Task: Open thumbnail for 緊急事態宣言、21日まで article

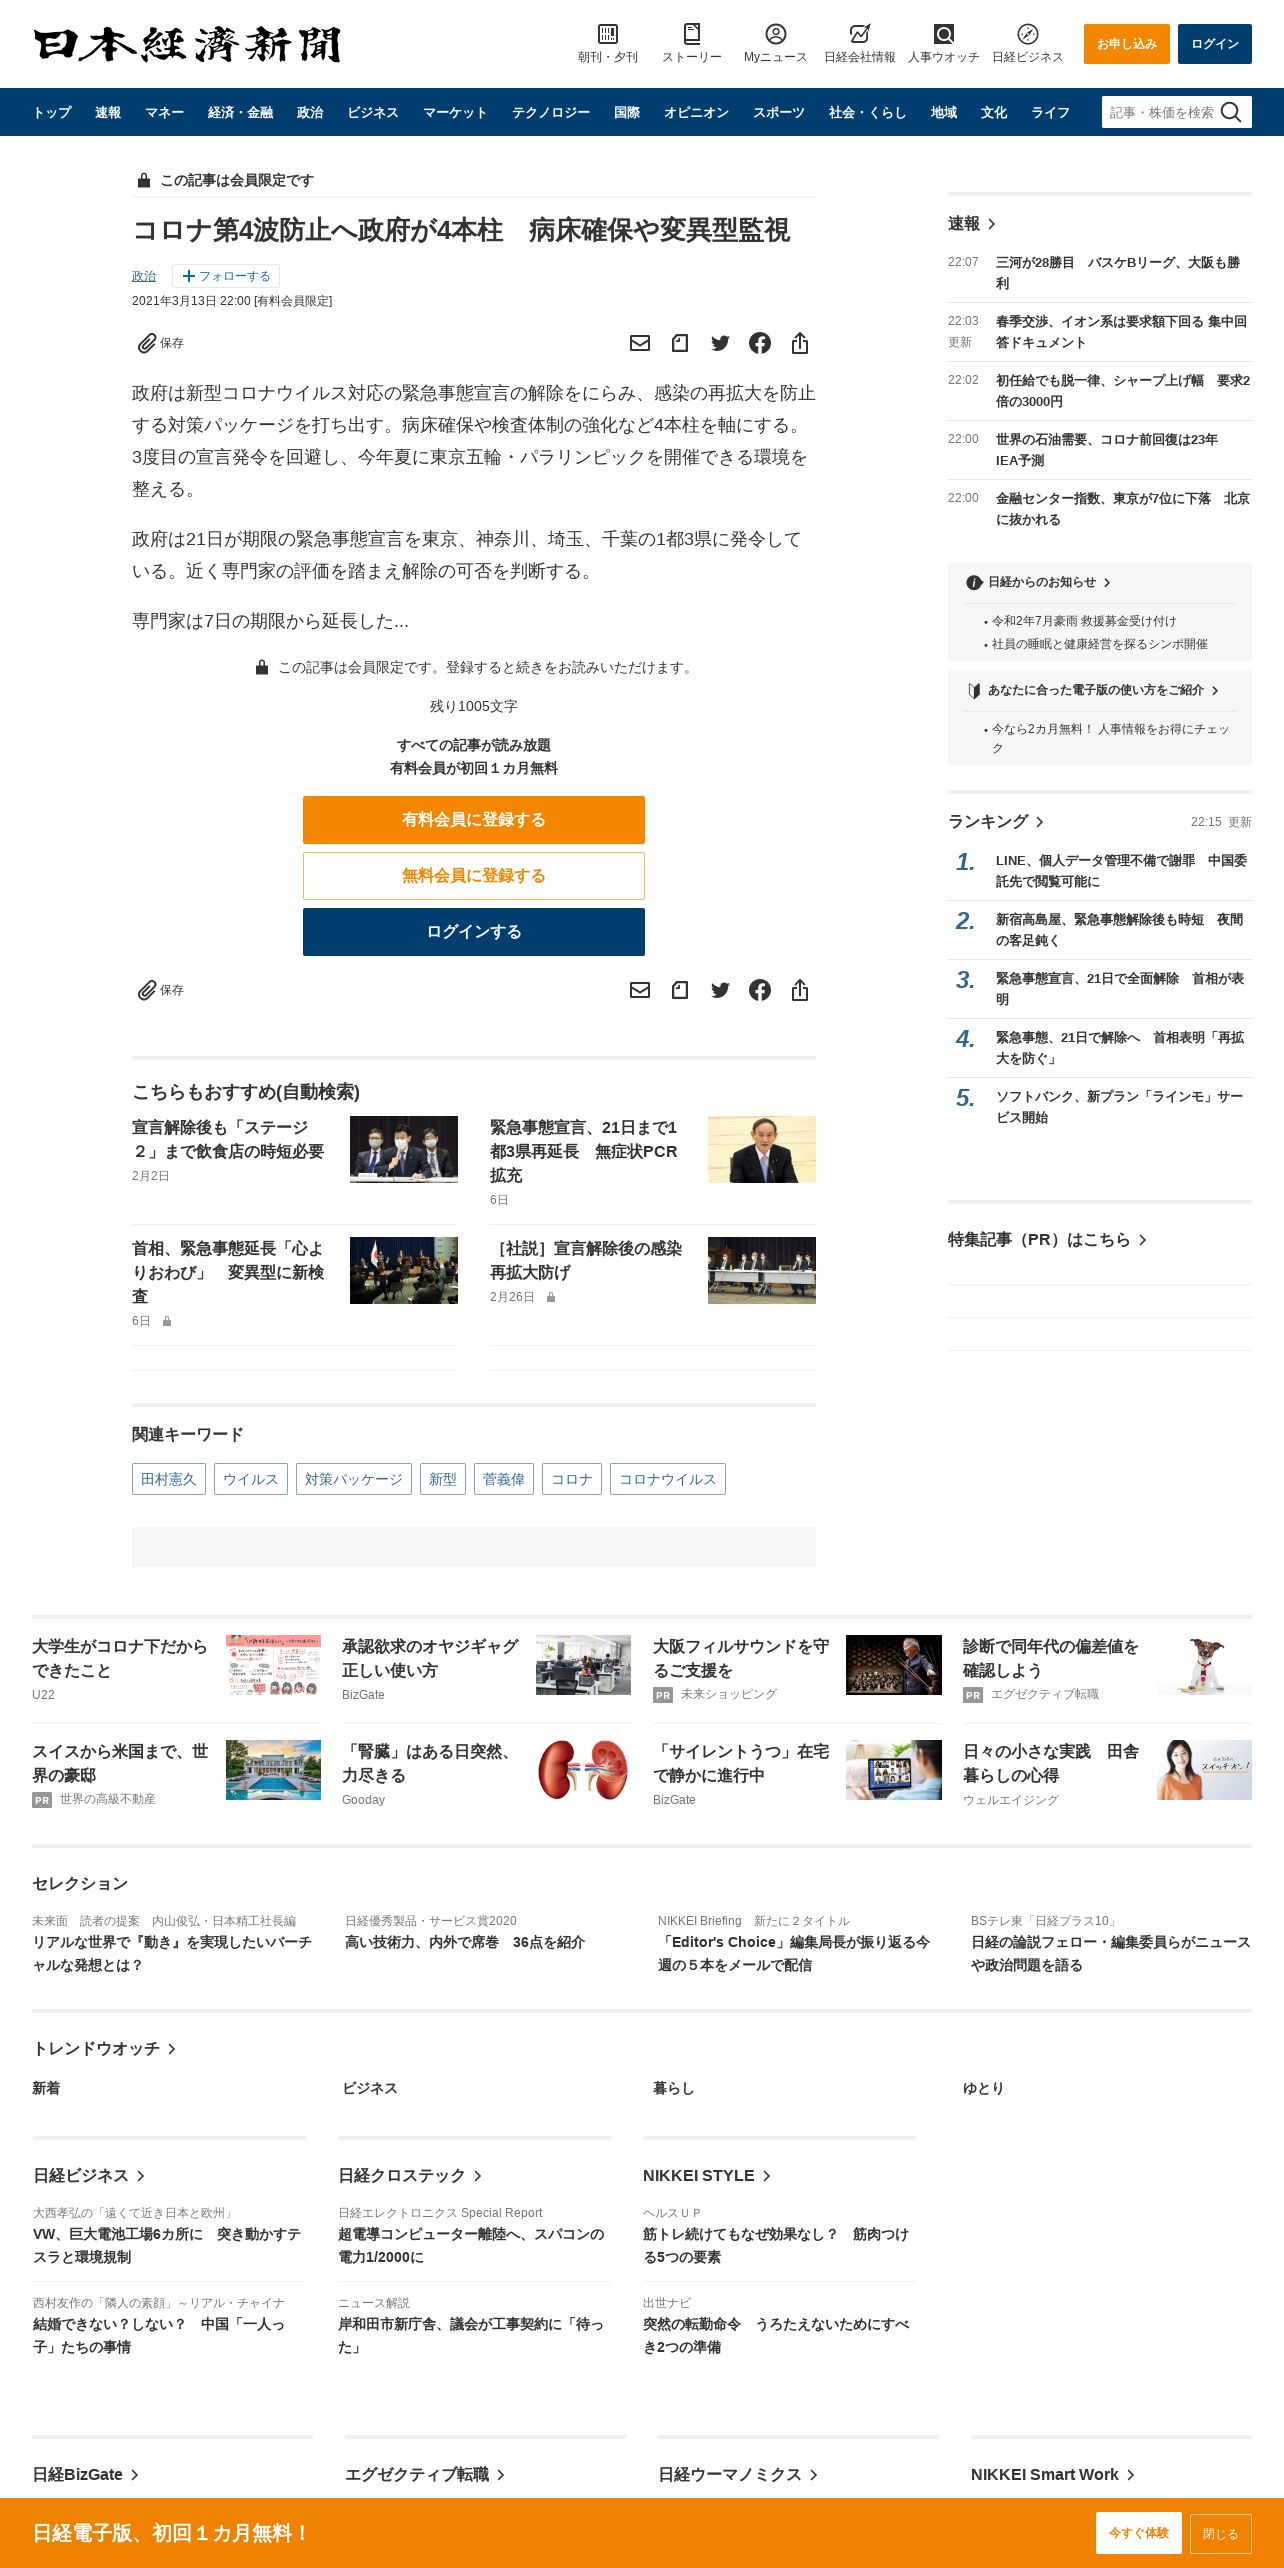Action: 762,1150
